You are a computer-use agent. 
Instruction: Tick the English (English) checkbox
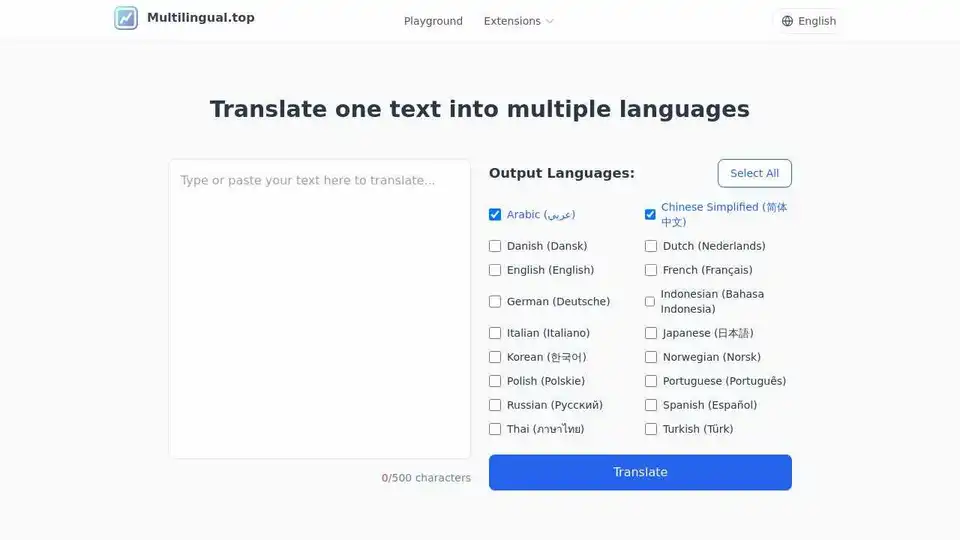tap(495, 270)
